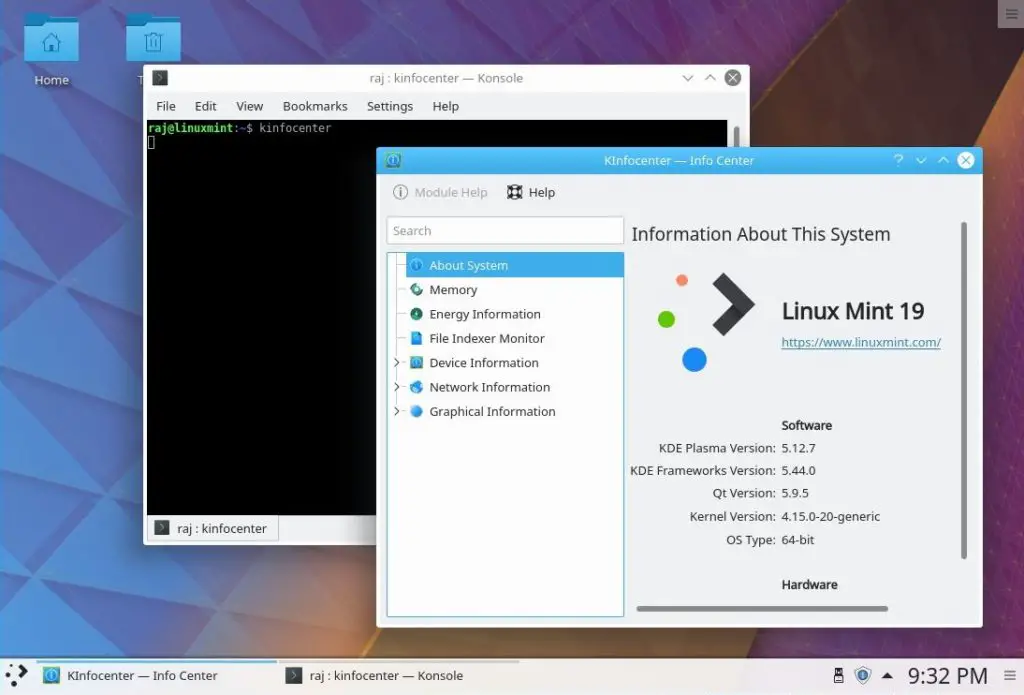Open the View menu in Konsole
Screen dimensions: 1024x695
click(x=249, y=106)
